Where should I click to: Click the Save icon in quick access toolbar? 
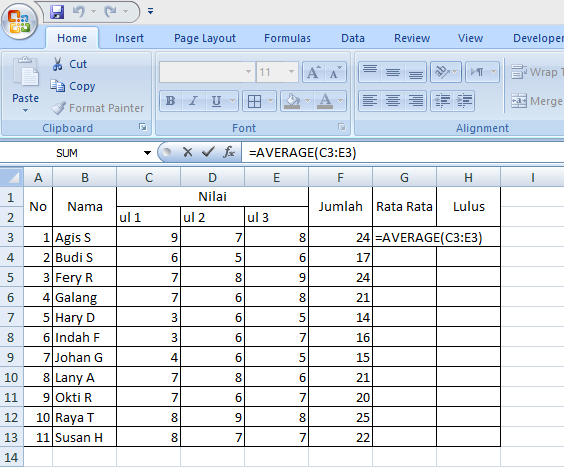[57, 12]
